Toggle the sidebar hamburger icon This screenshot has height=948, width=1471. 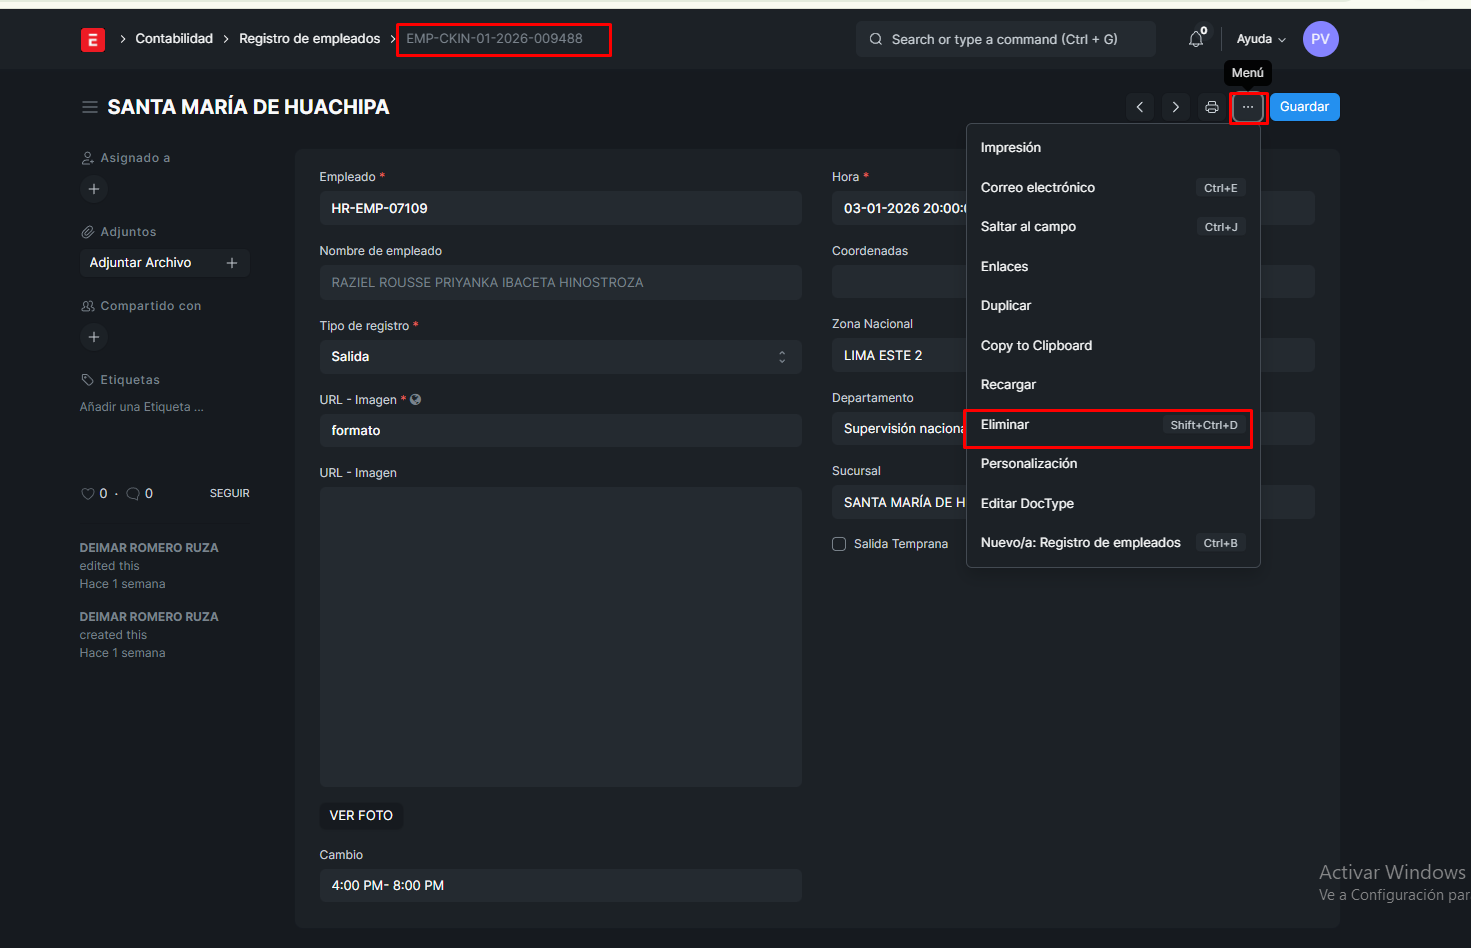point(90,107)
